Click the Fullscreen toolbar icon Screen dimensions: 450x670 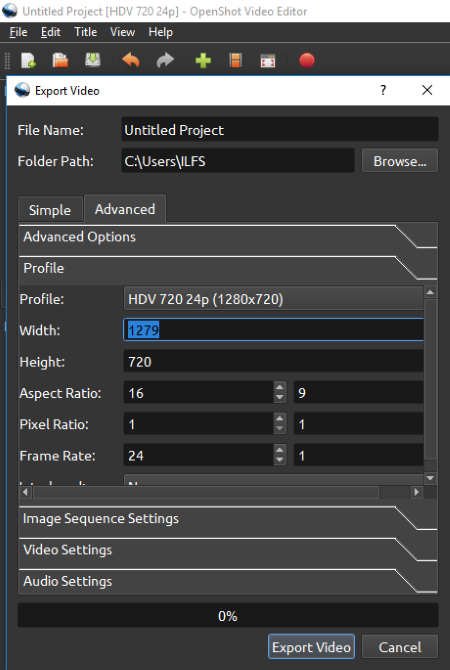pyautogui.click(x=268, y=61)
